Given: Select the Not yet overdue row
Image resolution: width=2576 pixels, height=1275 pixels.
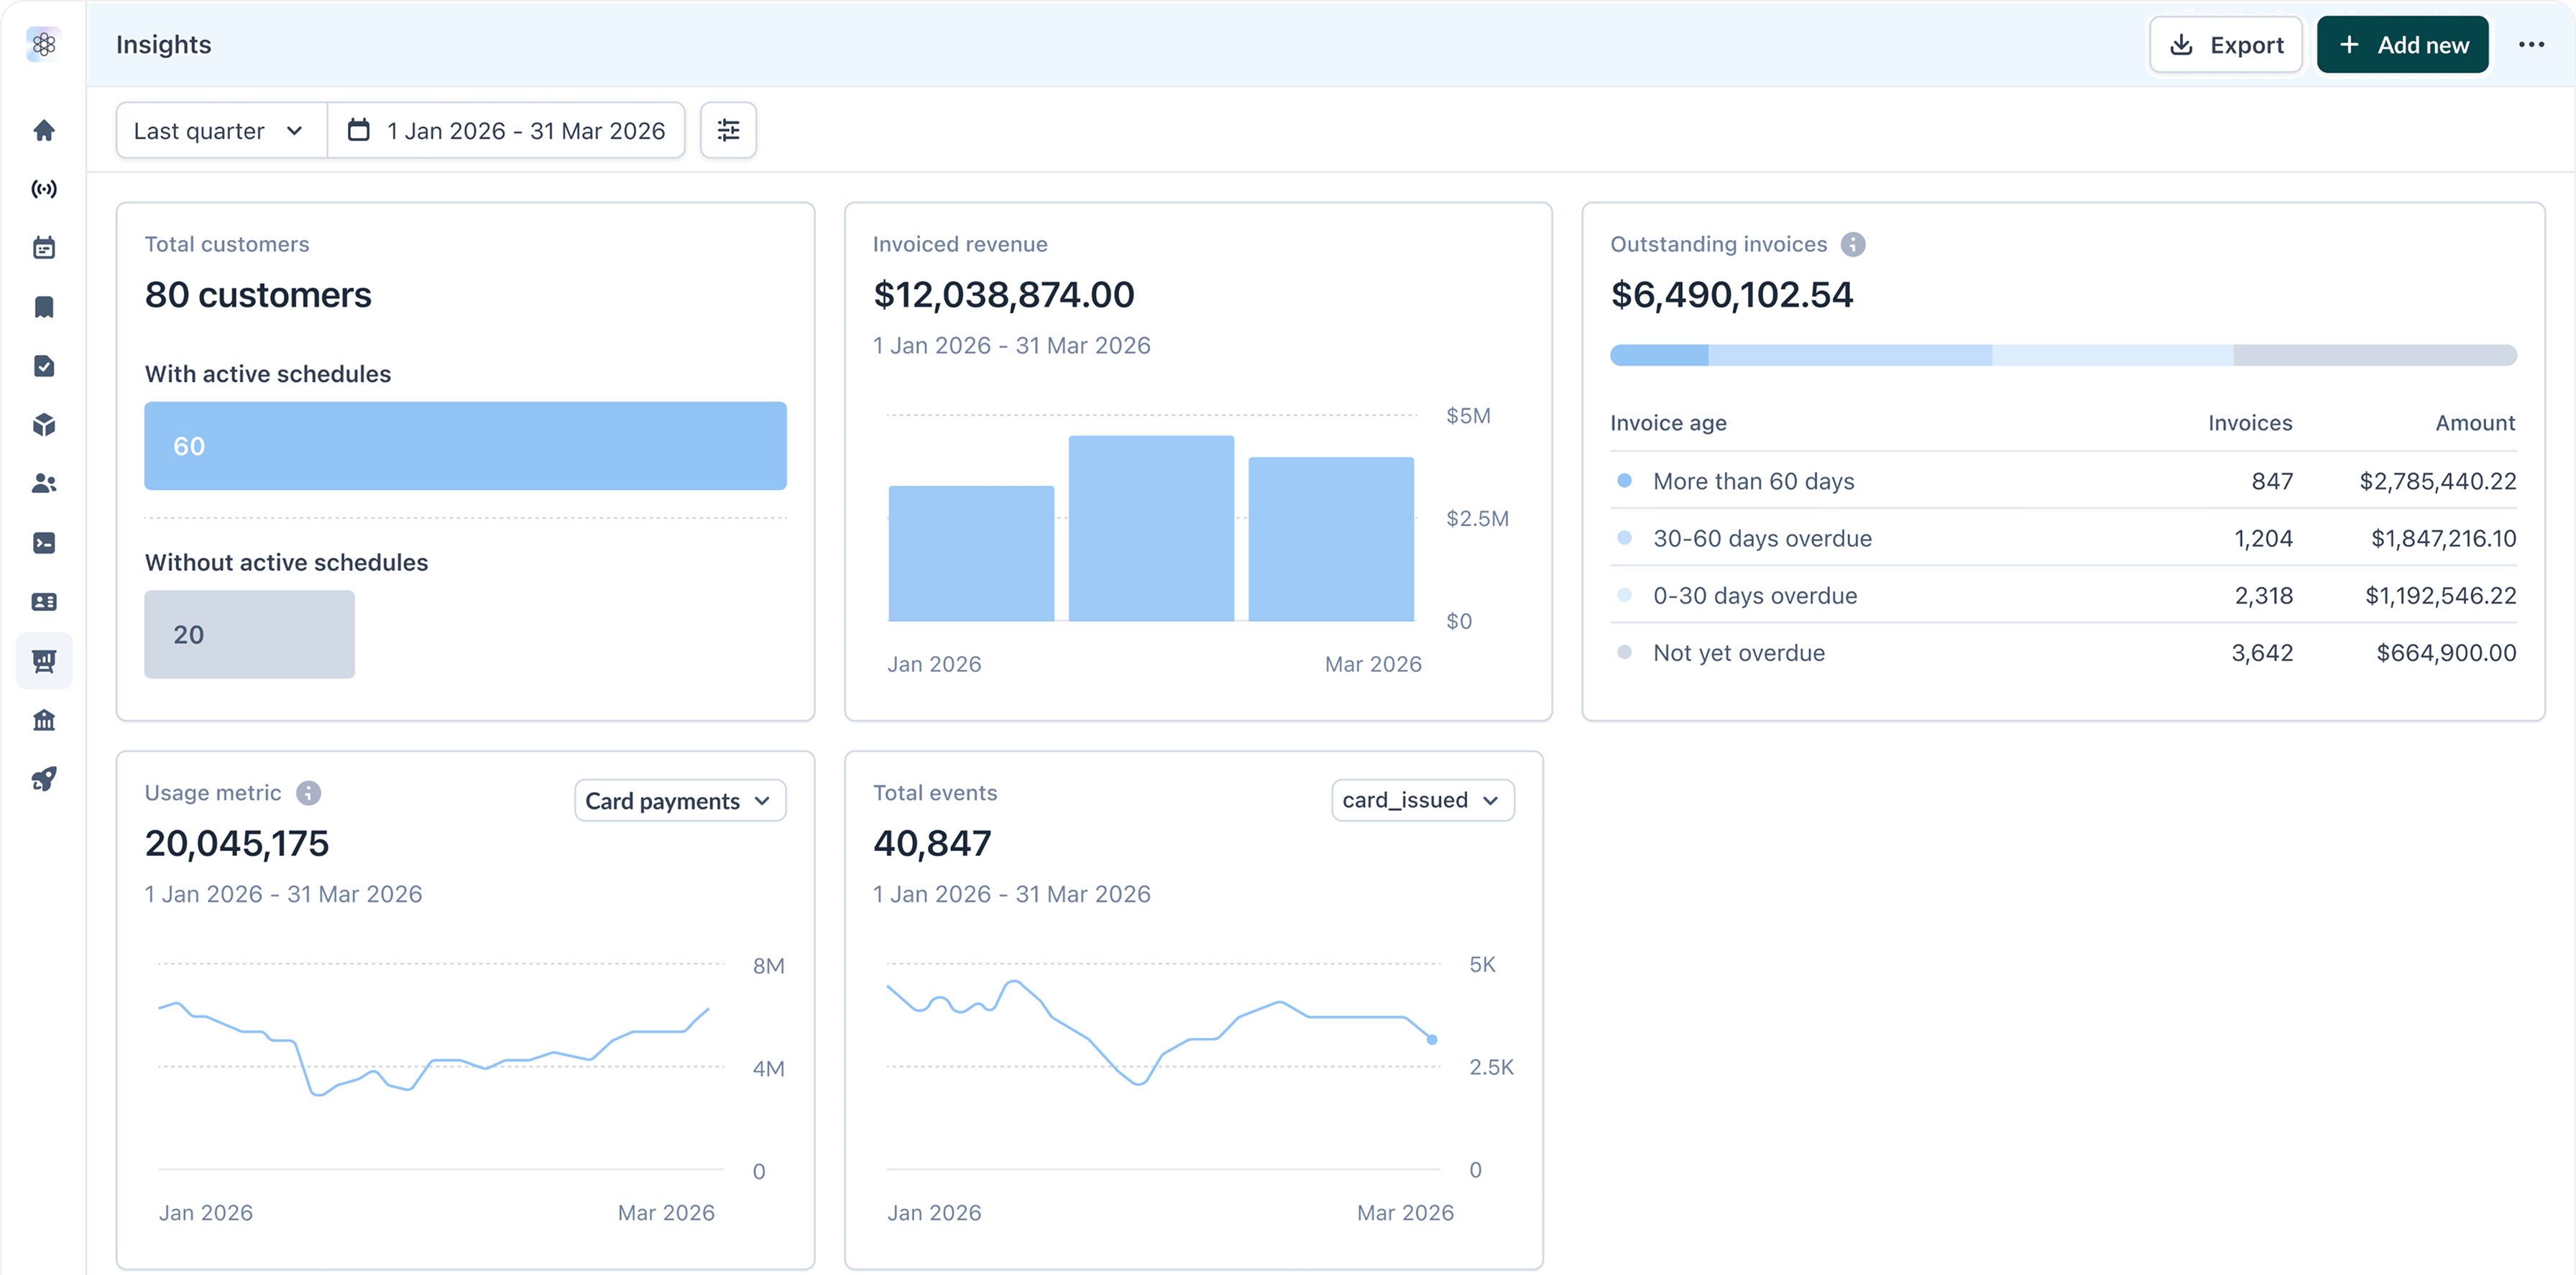Looking at the screenshot, I should click(2063, 652).
